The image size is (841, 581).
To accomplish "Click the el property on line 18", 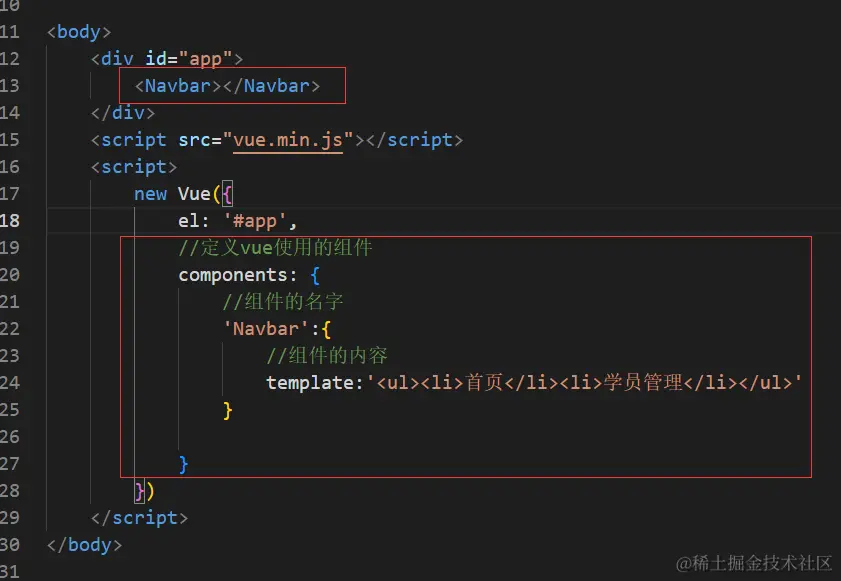I will coord(188,221).
